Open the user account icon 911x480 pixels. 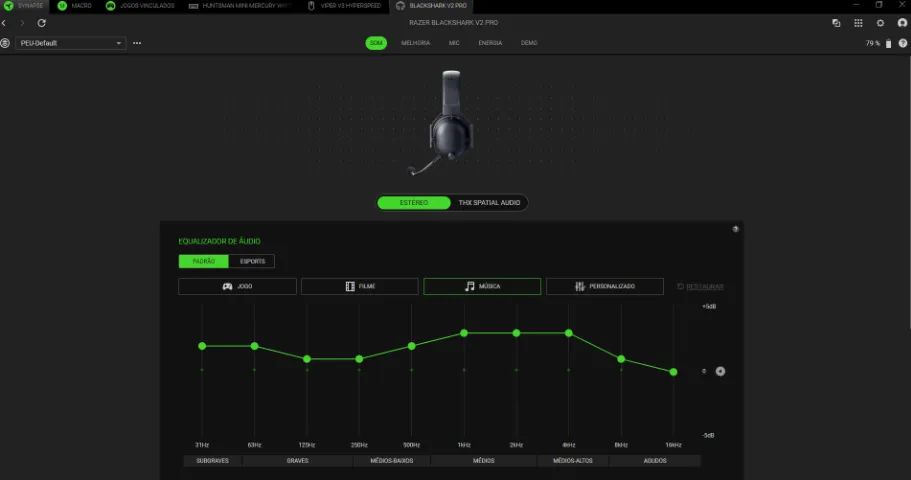pyautogui.click(x=902, y=23)
